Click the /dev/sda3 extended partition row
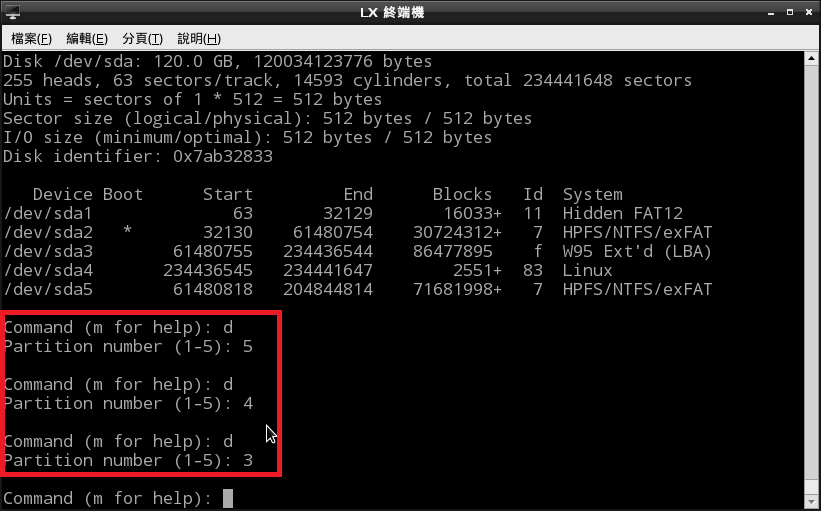821x511 pixels. pos(357,251)
